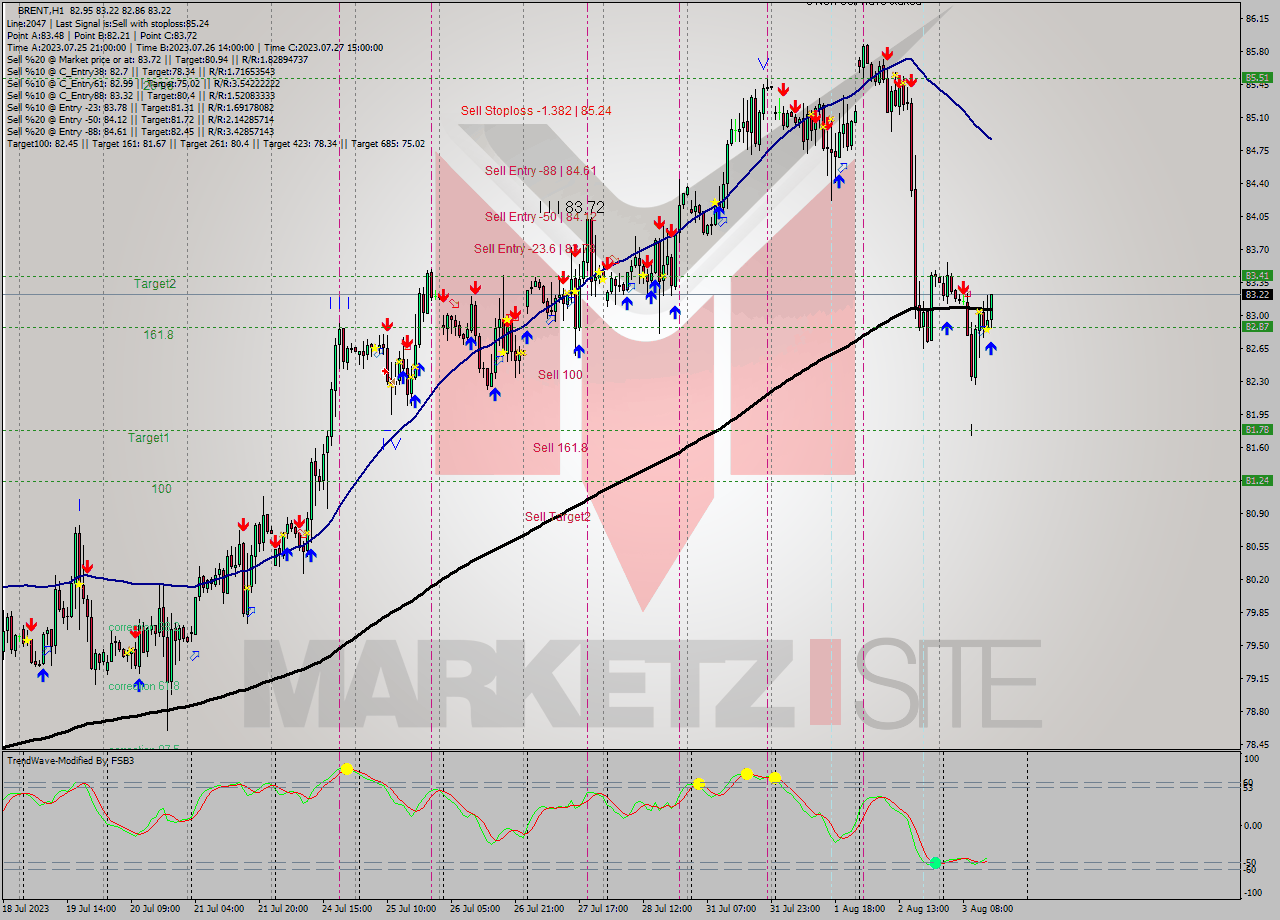1280x920 pixels.
Task: Click the red 'Sell 100' label
Action: pyautogui.click(x=560, y=375)
